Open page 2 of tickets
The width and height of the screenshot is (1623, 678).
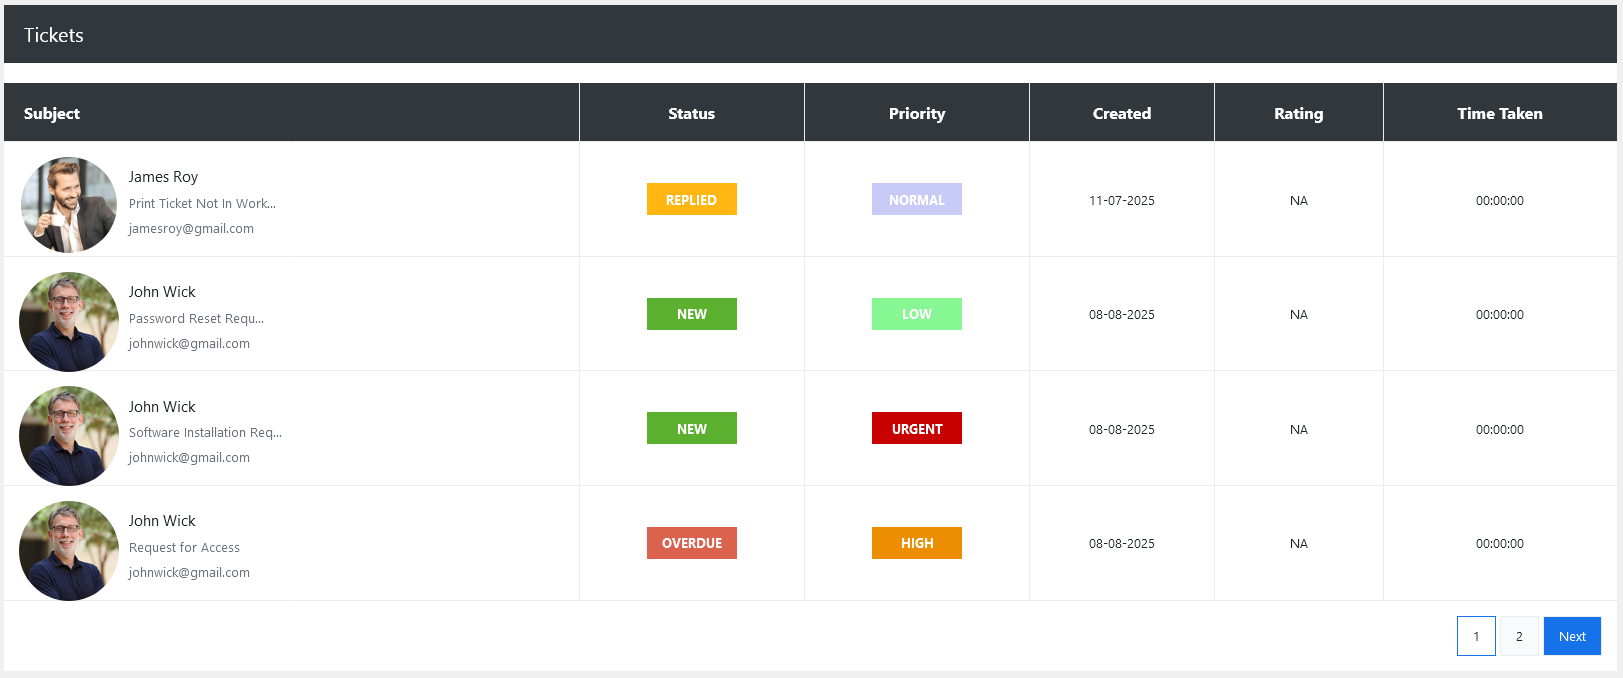click(1518, 636)
